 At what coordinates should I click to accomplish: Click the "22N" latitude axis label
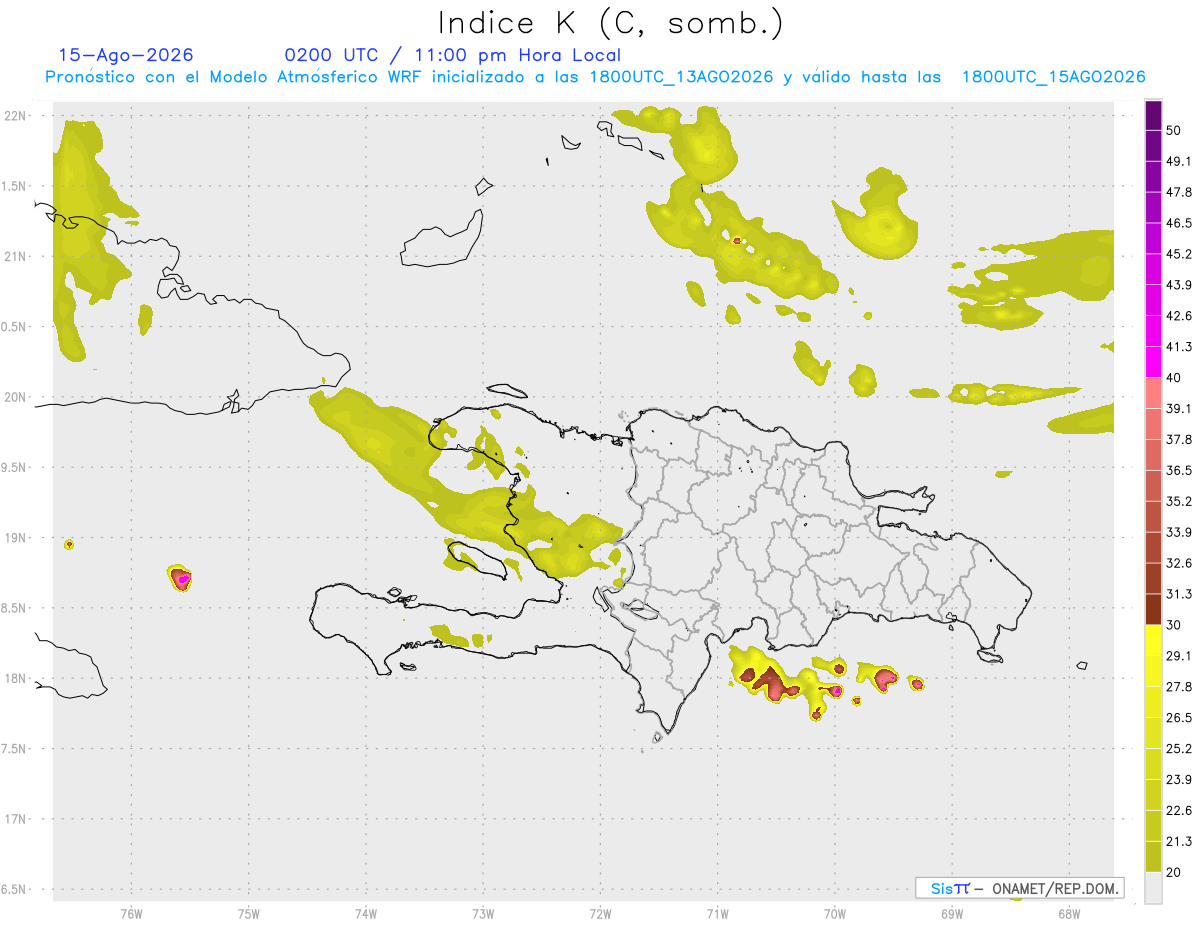point(15,116)
